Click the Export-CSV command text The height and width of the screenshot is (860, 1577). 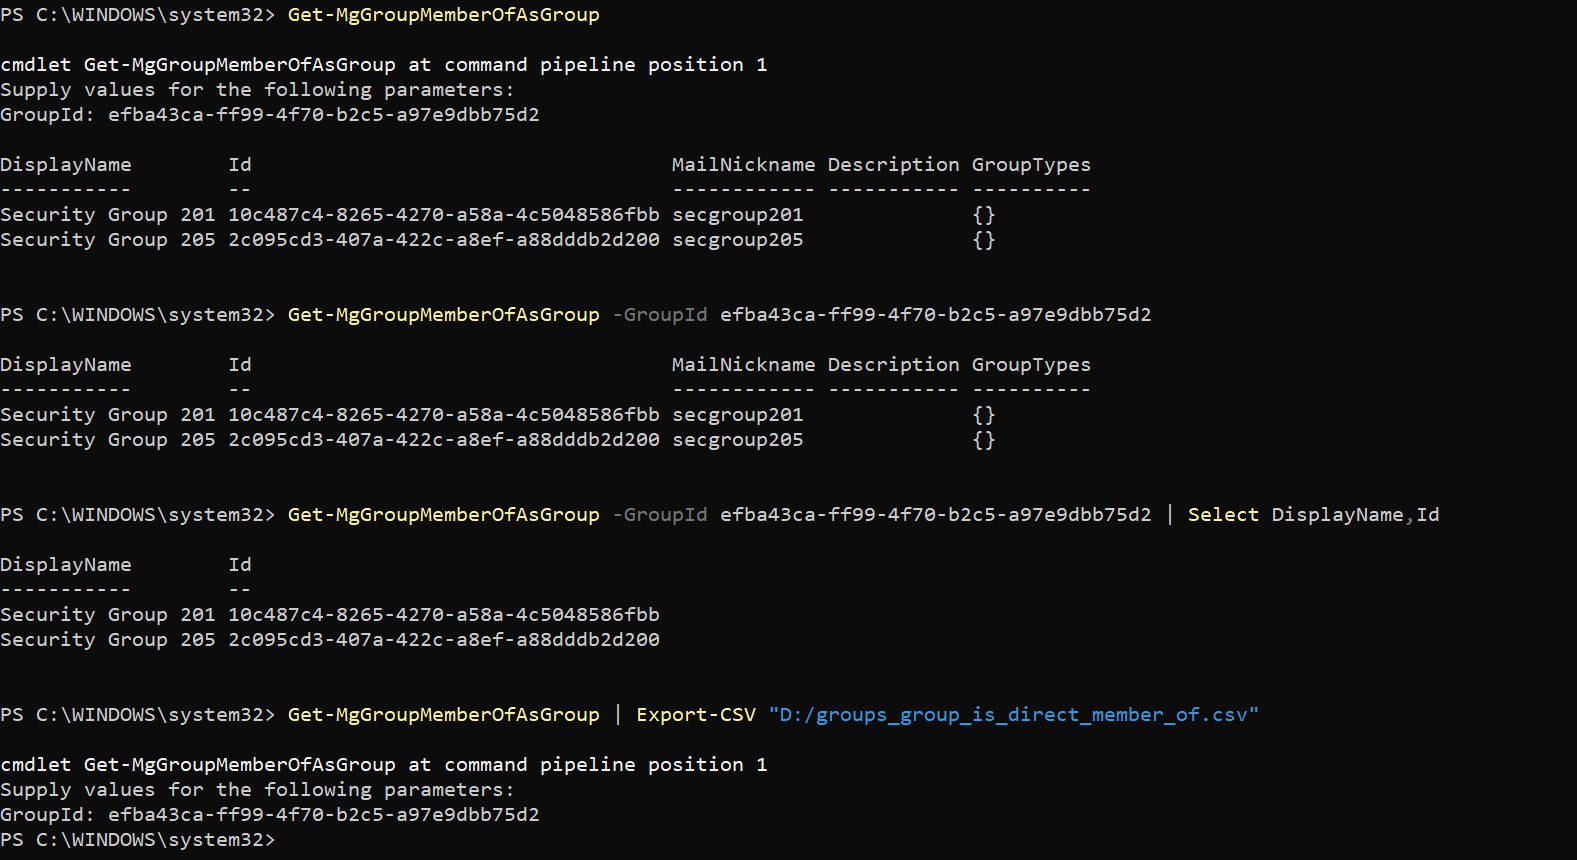[x=696, y=715]
